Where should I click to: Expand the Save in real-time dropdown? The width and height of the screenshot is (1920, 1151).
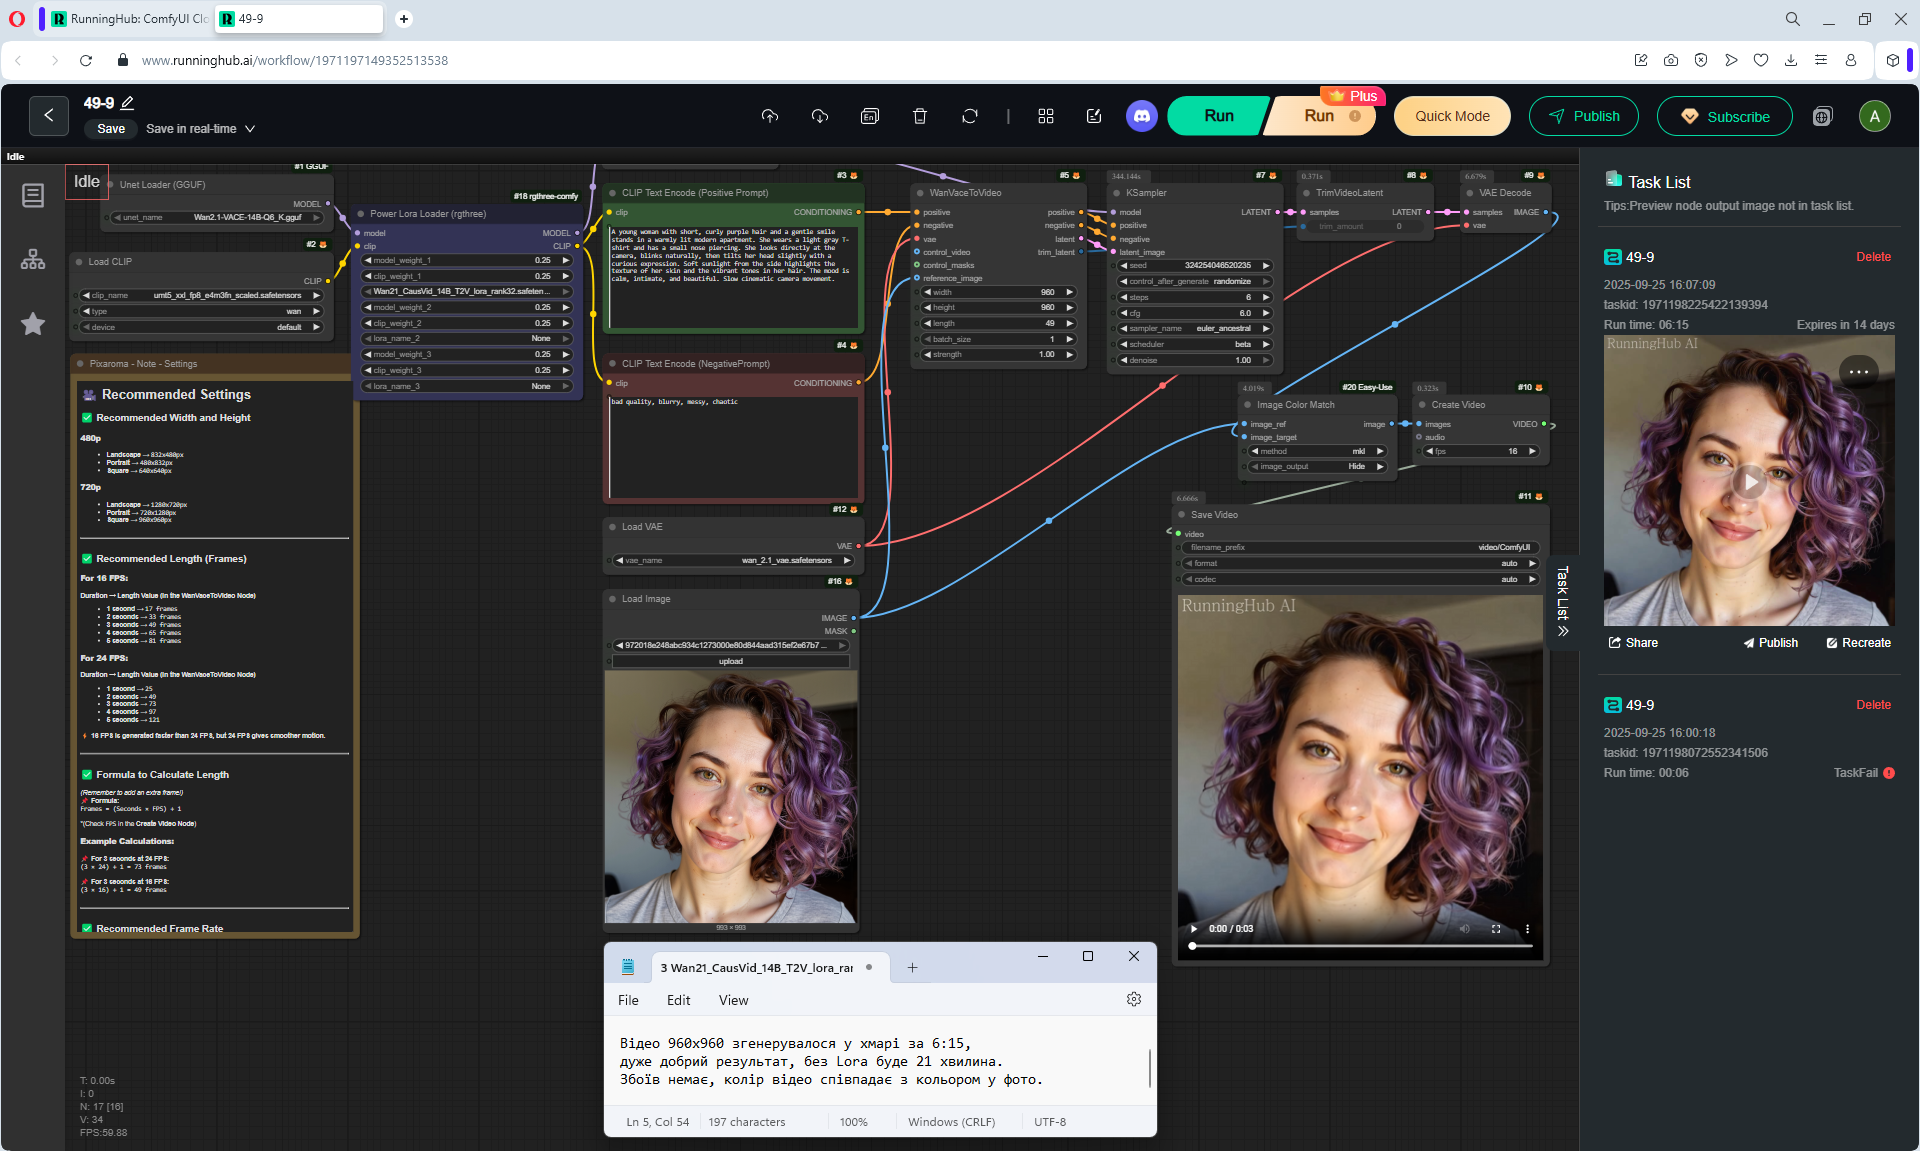pyautogui.click(x=250, y=129)
